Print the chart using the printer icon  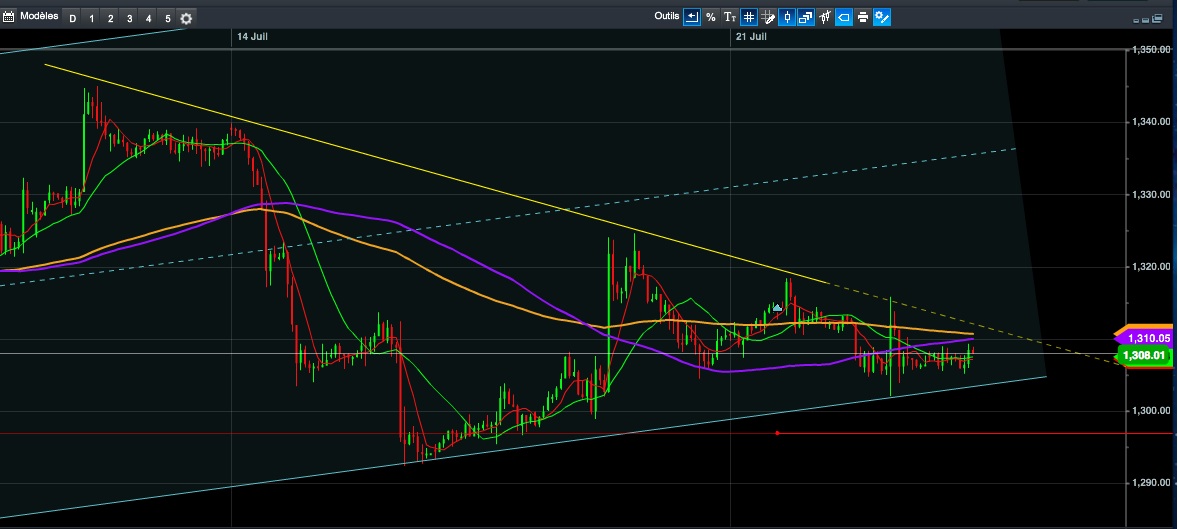point(862,17)
